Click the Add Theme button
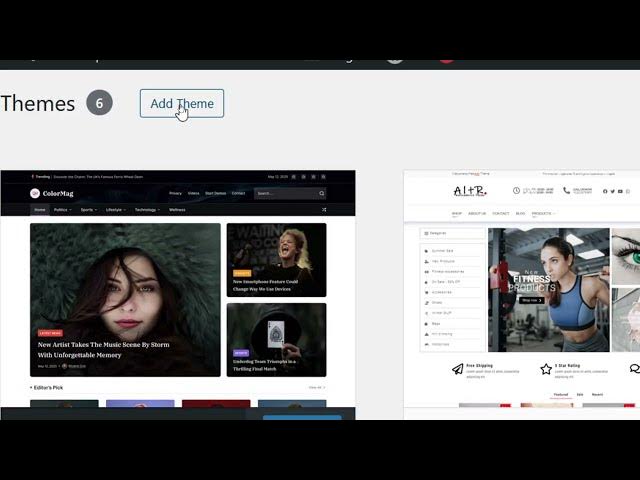This screenshot has height=480, width=640. pos(181,103)
